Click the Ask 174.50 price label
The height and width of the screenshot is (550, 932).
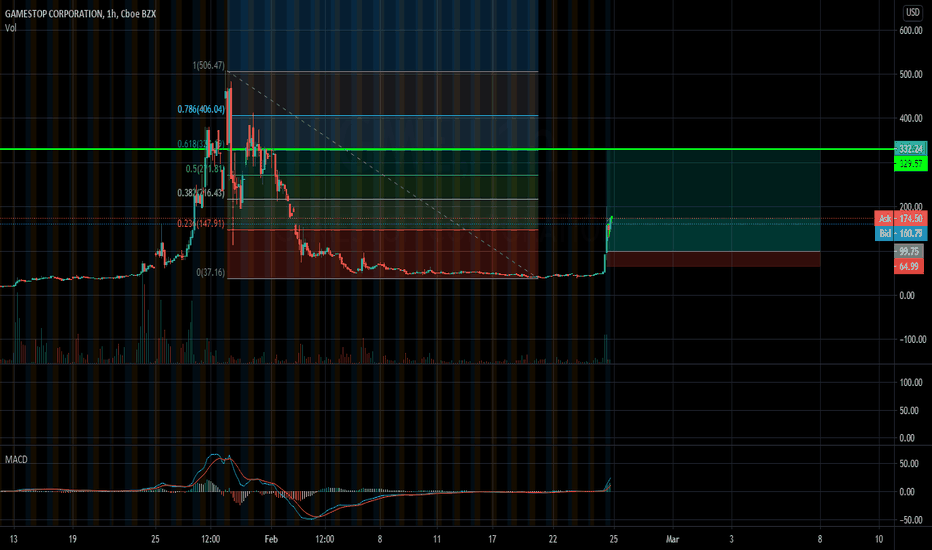(x=900, y=219)
